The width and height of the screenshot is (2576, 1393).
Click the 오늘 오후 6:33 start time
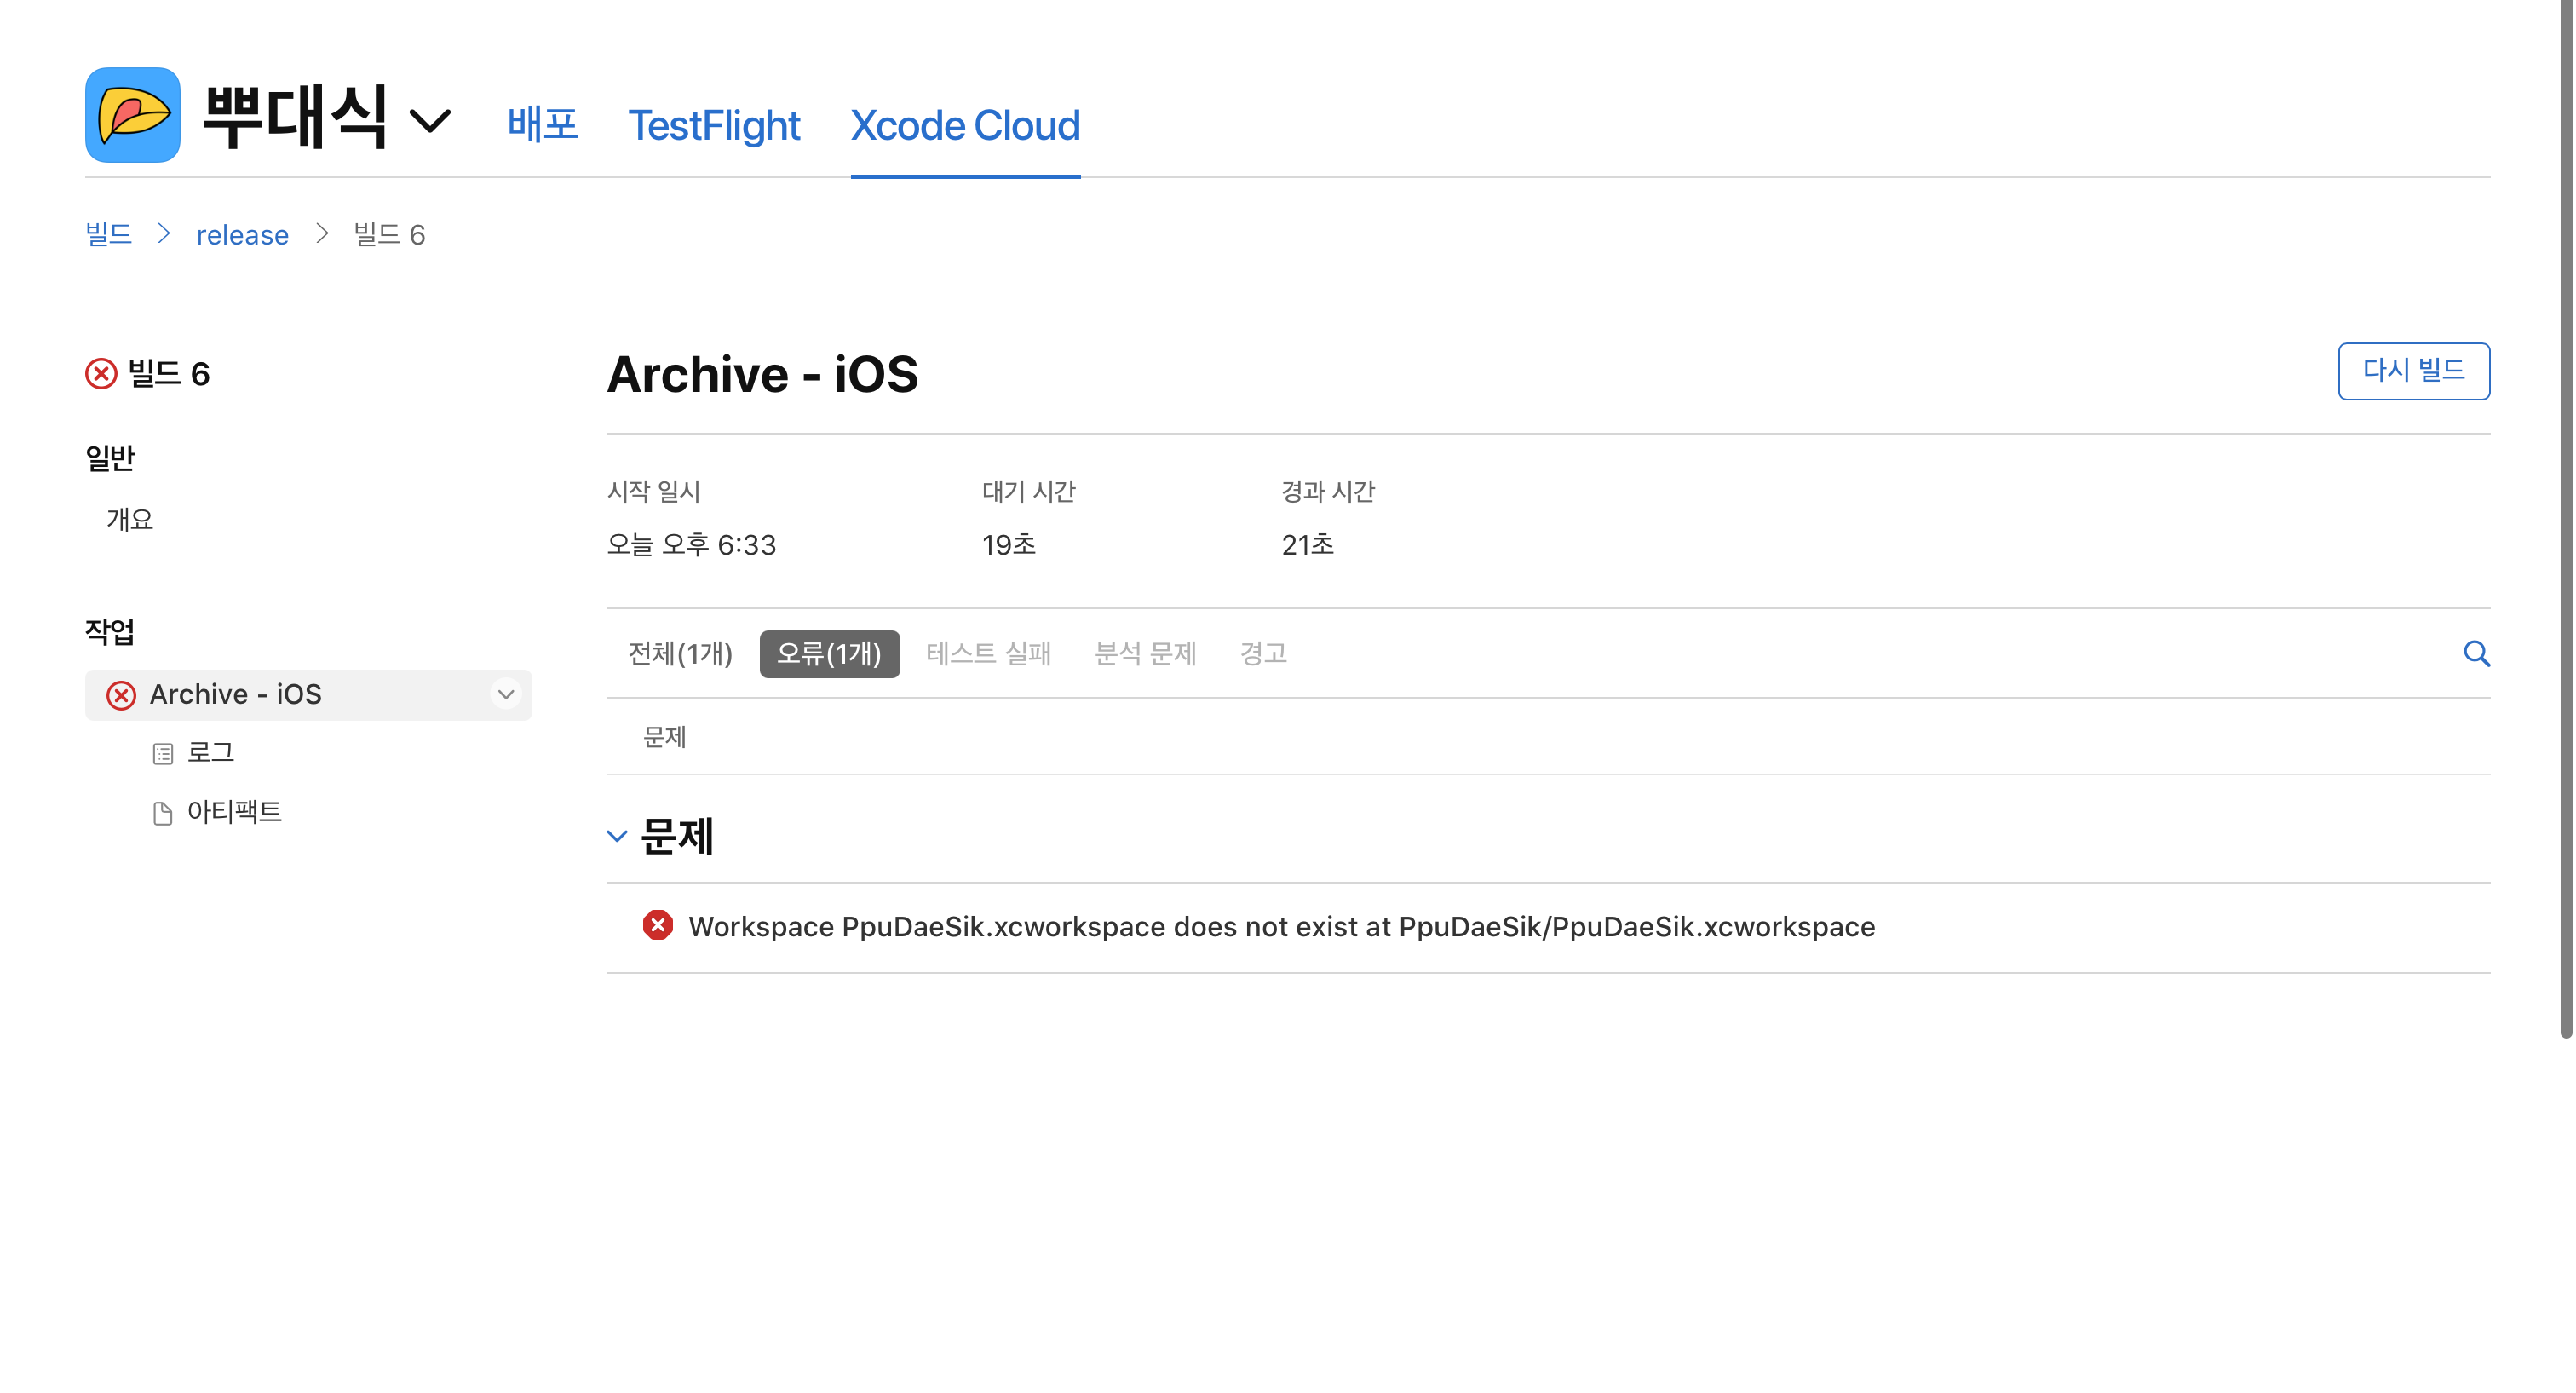coord(691,545)
